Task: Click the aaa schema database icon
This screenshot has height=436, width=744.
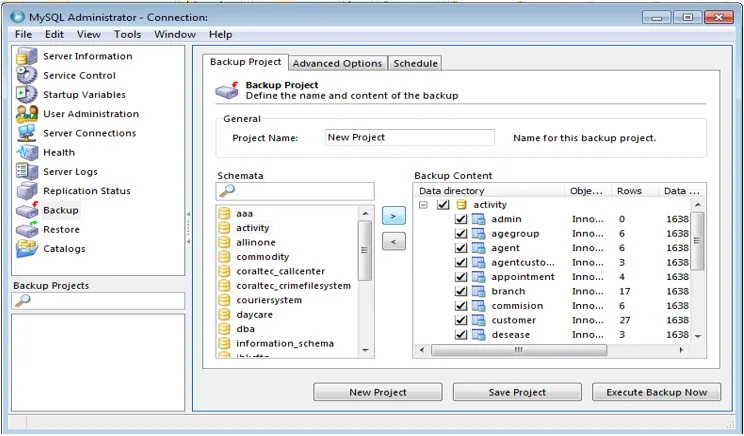Action: pos(224,213)
